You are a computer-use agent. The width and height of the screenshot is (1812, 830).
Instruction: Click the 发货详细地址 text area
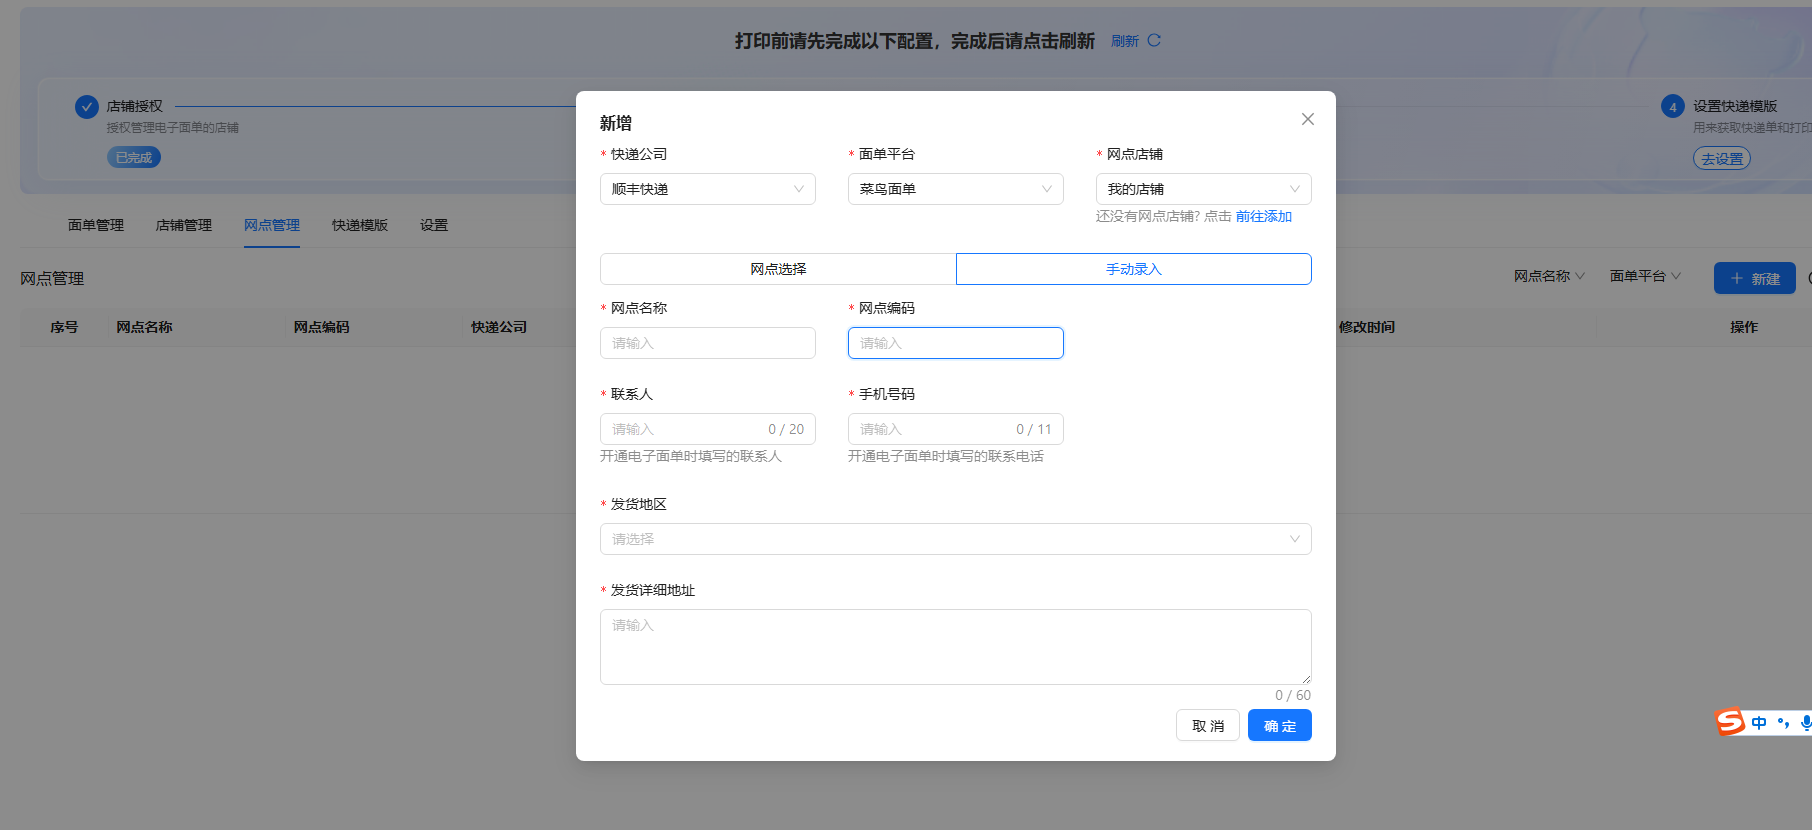coord(955,647)
